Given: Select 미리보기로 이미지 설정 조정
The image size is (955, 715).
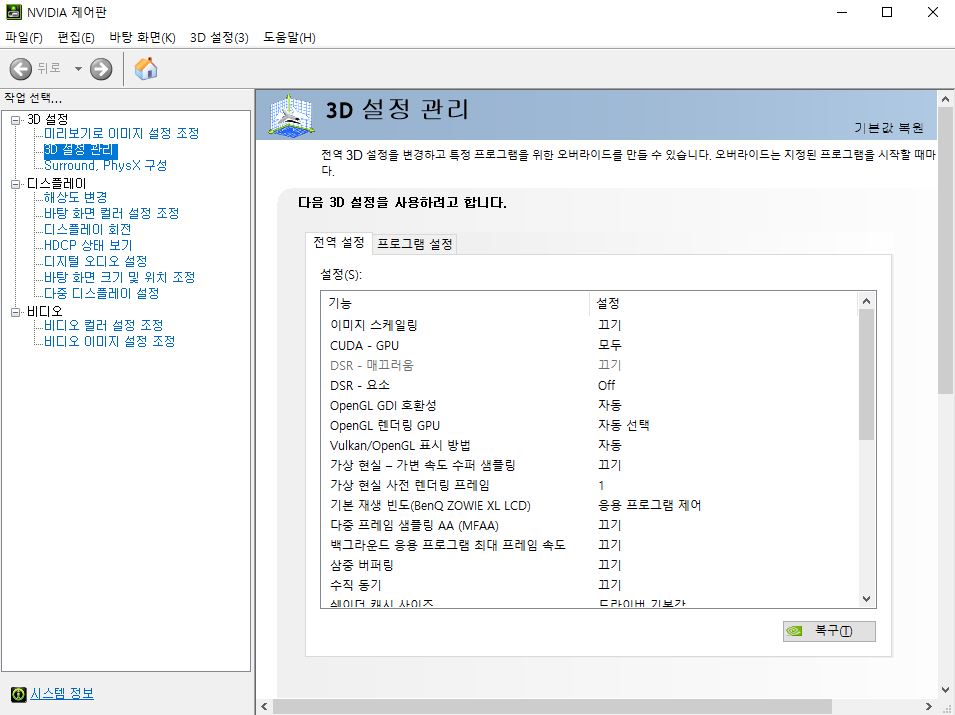Looking at the screenshot, I should pyautogui.click(x=121, y=133).
